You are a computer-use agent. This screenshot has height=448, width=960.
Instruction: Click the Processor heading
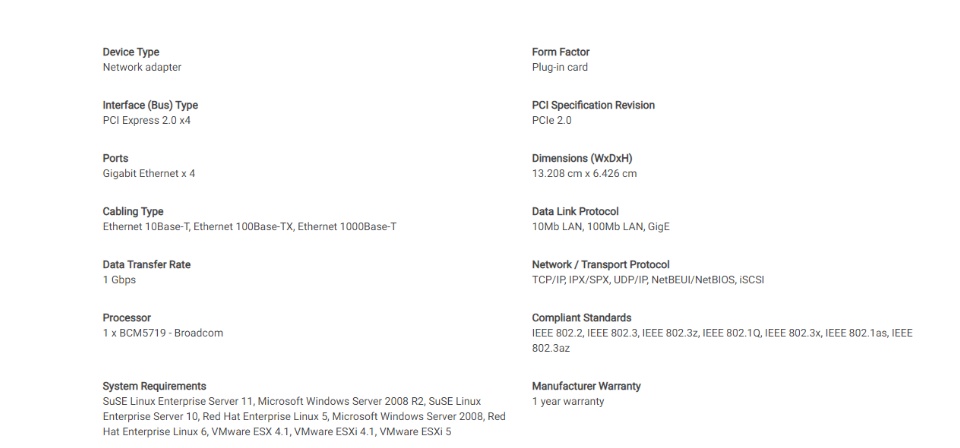[x=126, y=318]
